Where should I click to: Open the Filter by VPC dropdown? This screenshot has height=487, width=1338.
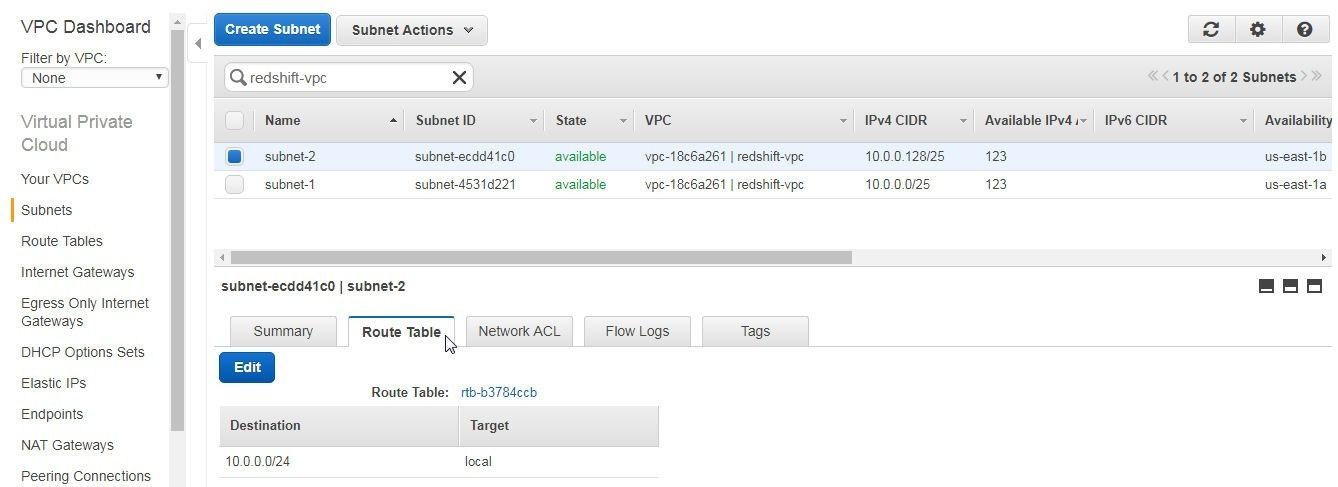click(95, 77)
